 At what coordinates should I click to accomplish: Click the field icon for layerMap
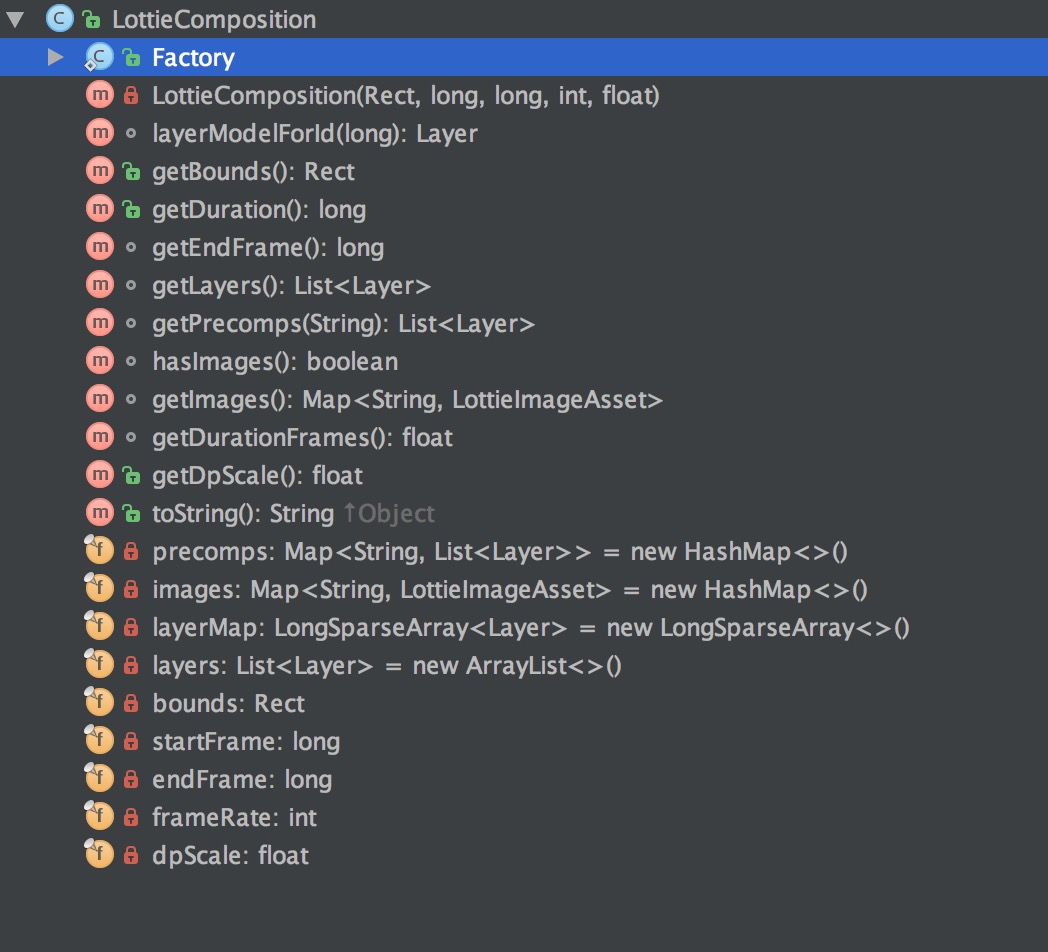coord(99,627)
